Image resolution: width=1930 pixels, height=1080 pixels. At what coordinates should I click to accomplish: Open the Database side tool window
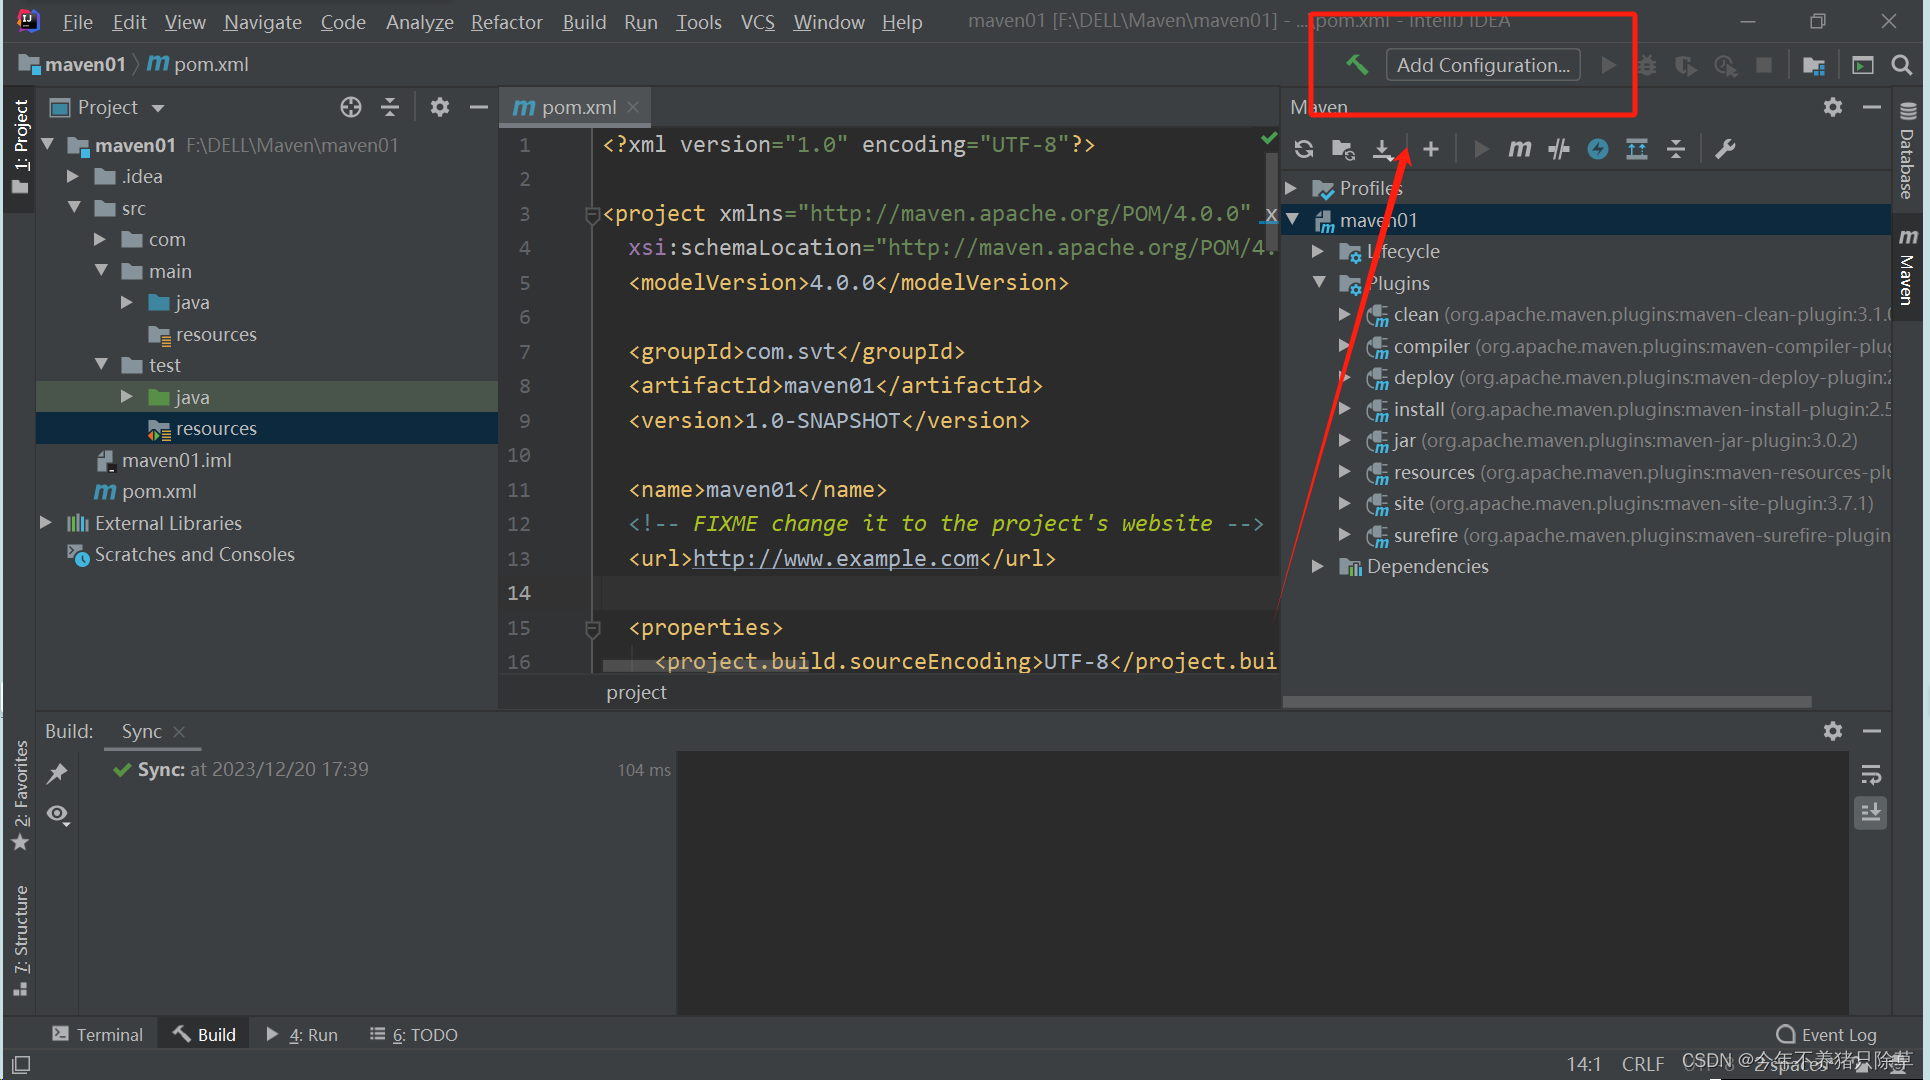click(x=1907, y=150)
